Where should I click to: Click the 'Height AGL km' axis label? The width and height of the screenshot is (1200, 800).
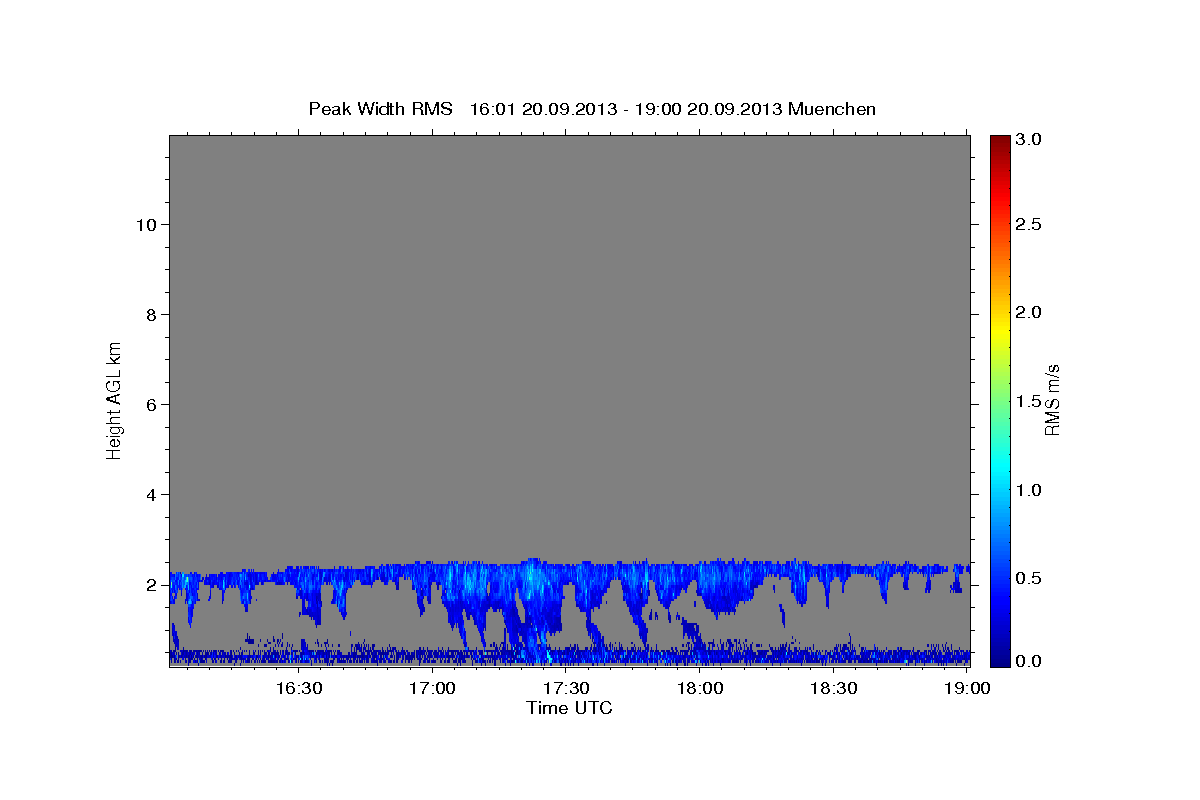pos(114,400)
